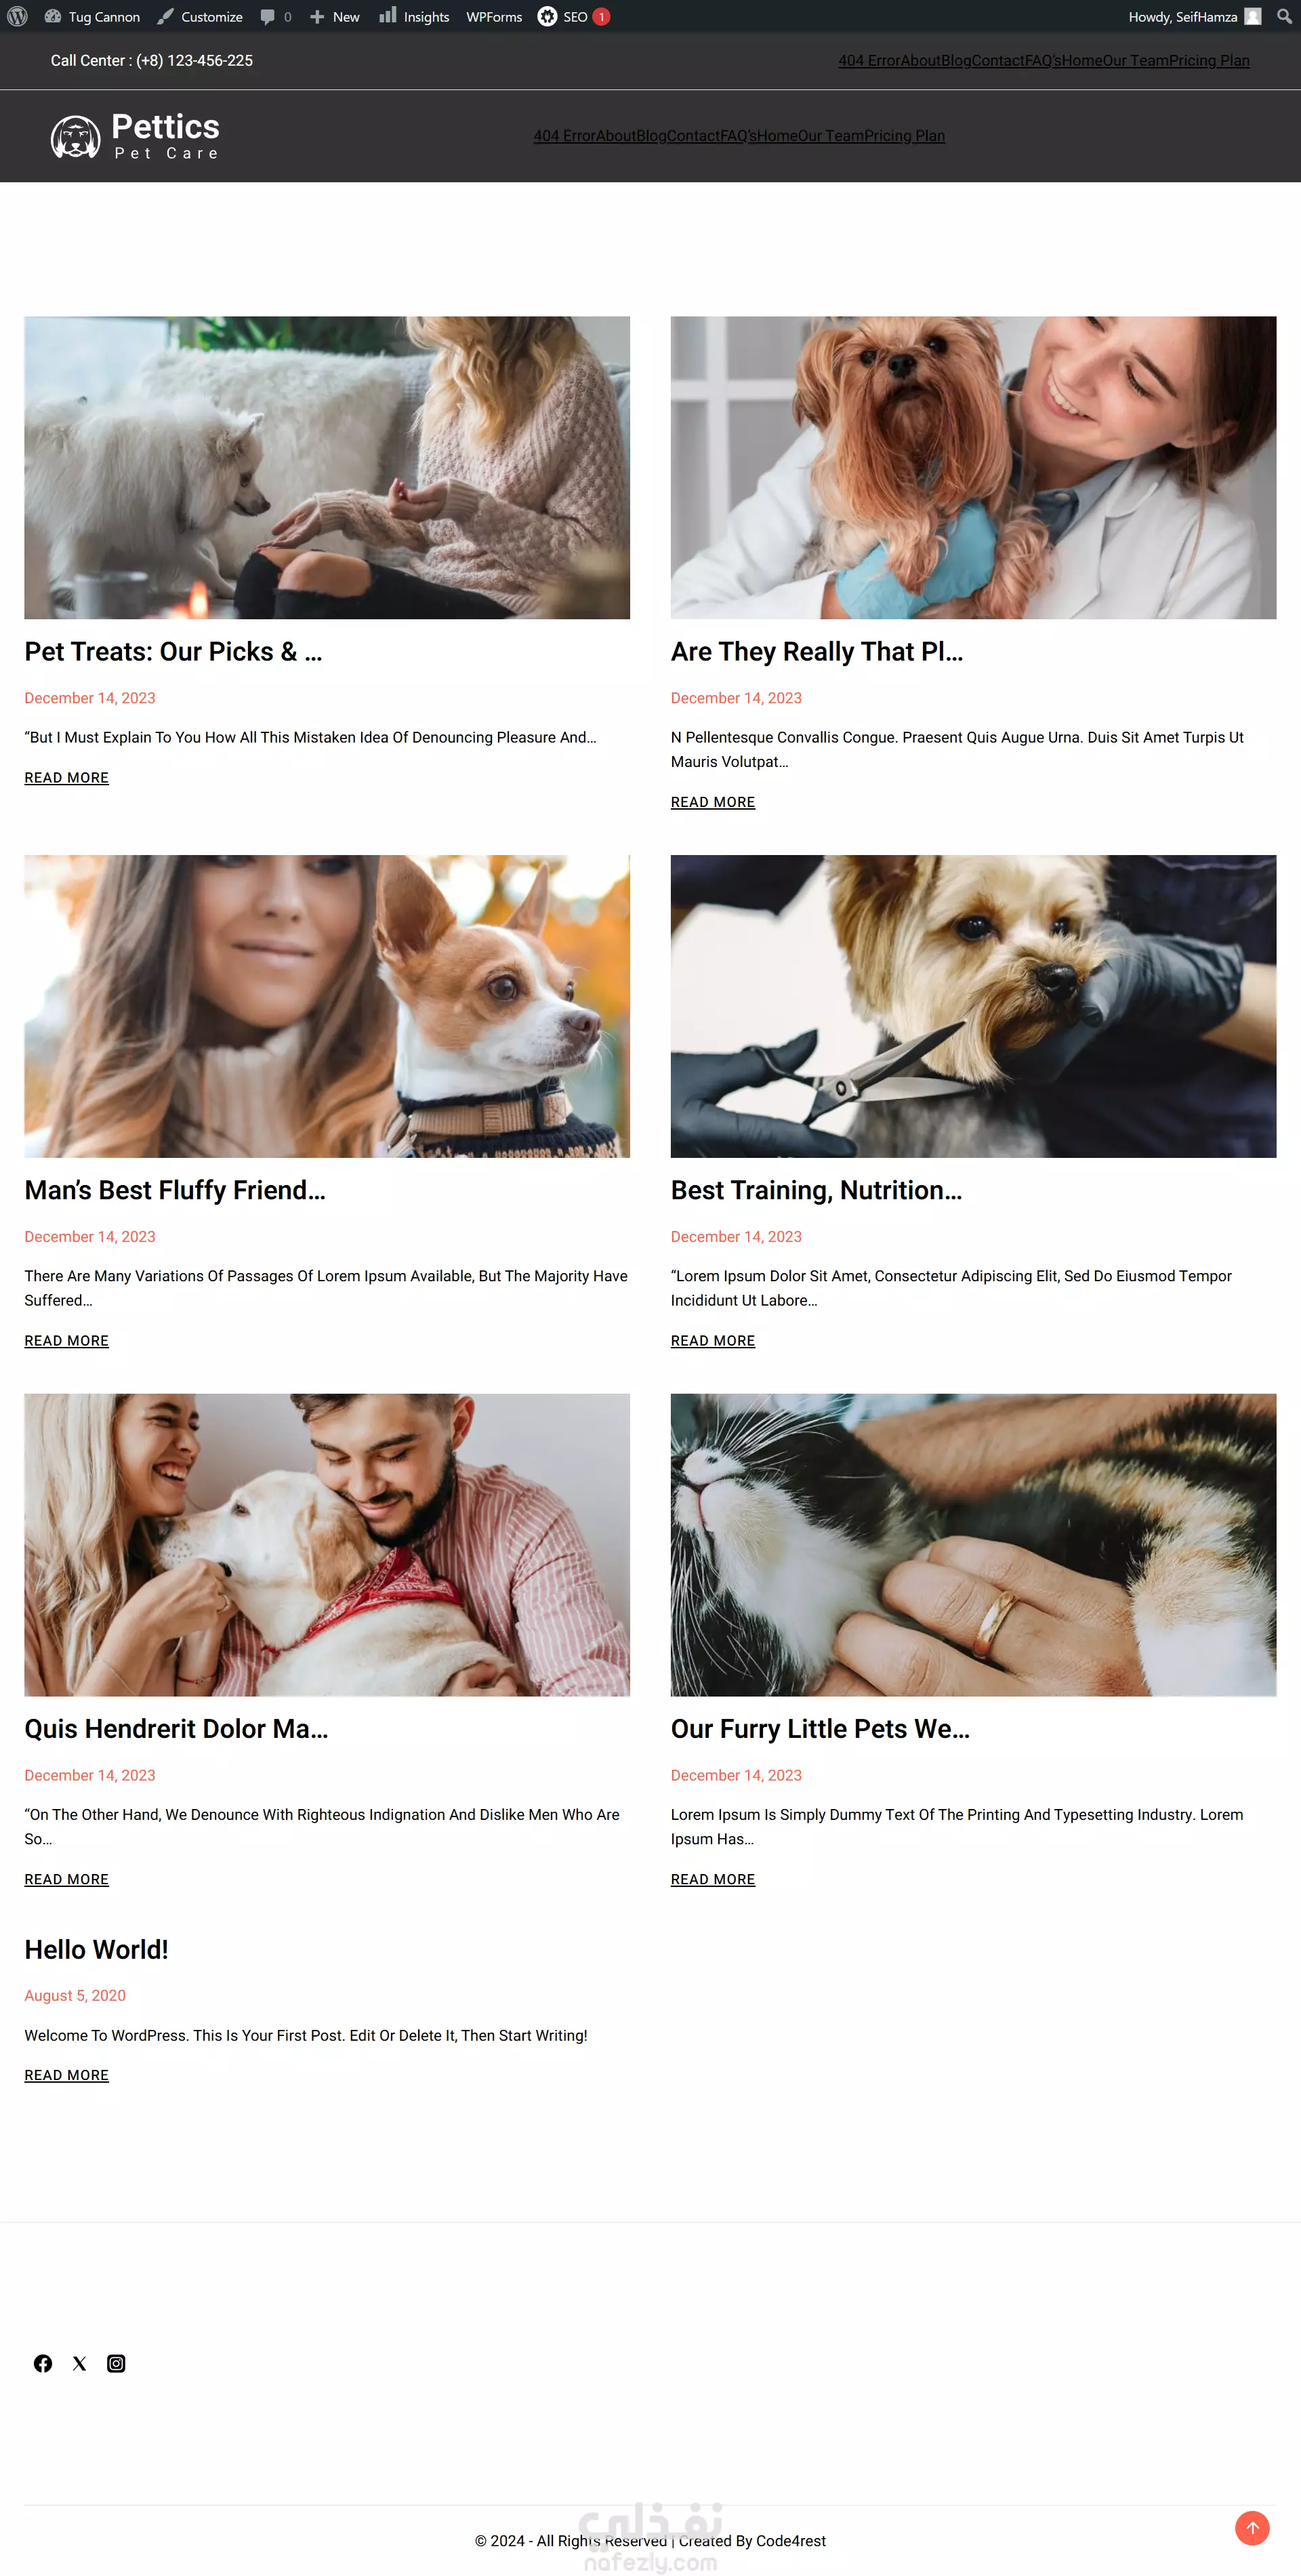
Task: Open the Facebook social icon in footer
Action: pyautogui.click(x=43, y=2363)
